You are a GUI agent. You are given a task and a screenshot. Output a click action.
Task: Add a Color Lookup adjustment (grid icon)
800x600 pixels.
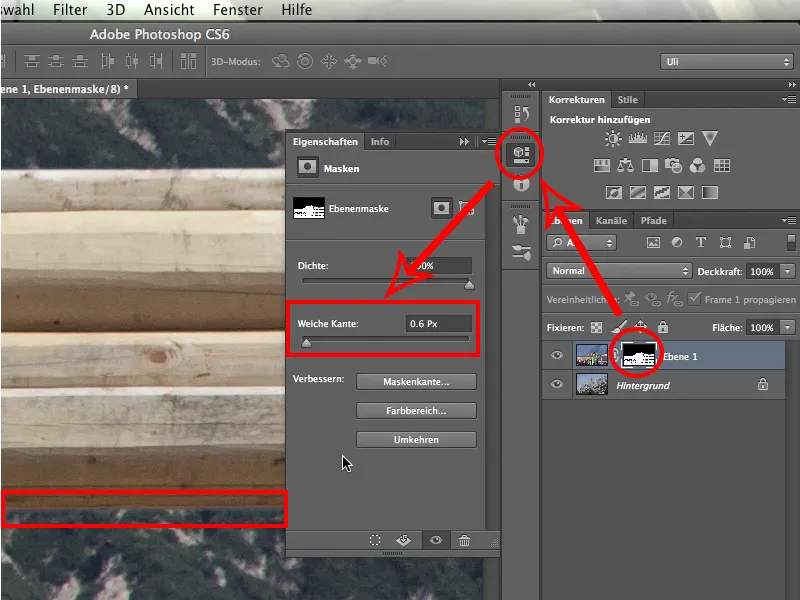[721, 165]
